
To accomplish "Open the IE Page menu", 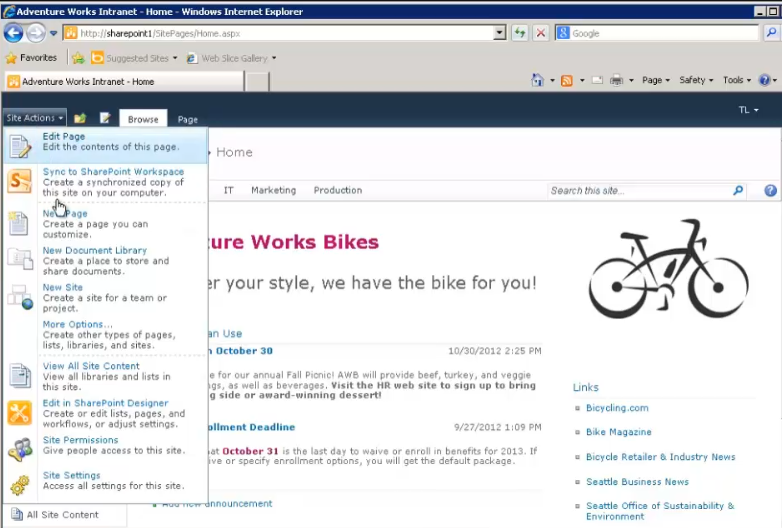I will coord(655,80).
